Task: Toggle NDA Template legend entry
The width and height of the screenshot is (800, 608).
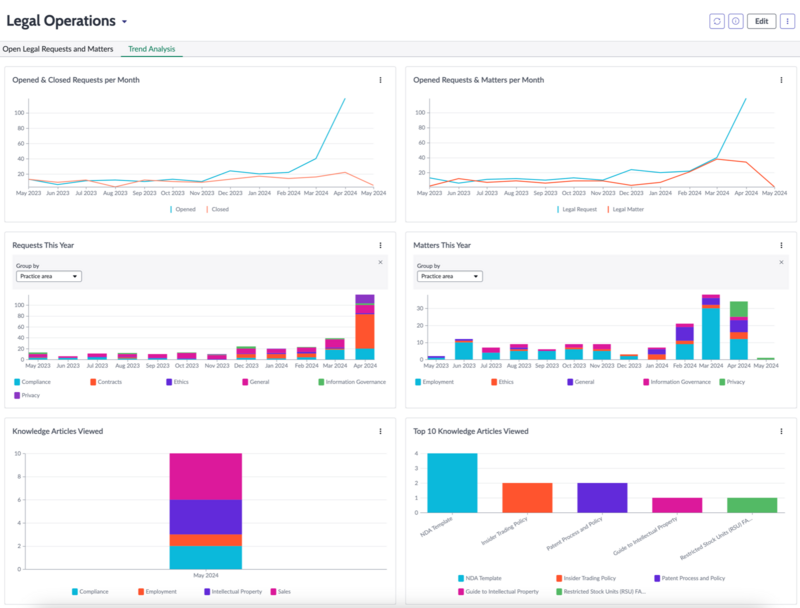Action: tap(480, 578)
